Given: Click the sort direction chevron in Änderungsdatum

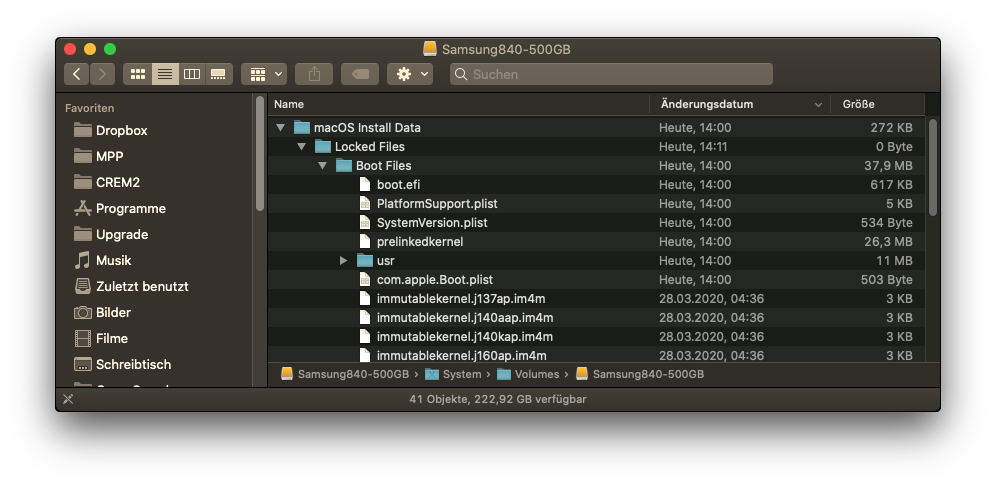Looking at the screenshot, I should click(818, 105).
